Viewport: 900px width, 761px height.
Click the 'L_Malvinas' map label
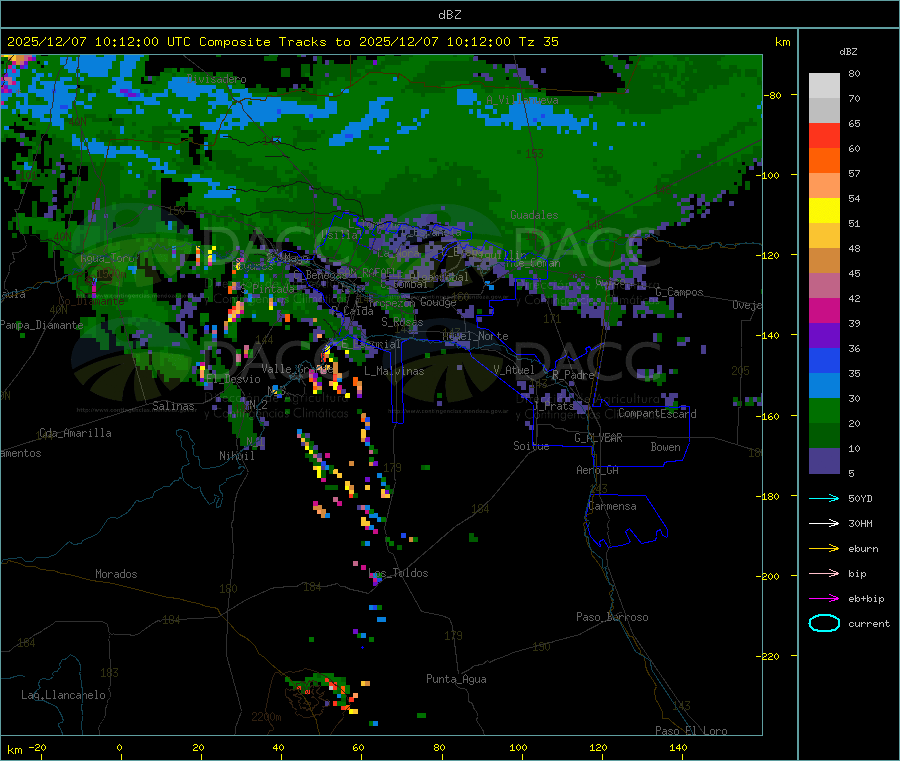(x=394, y=371)
